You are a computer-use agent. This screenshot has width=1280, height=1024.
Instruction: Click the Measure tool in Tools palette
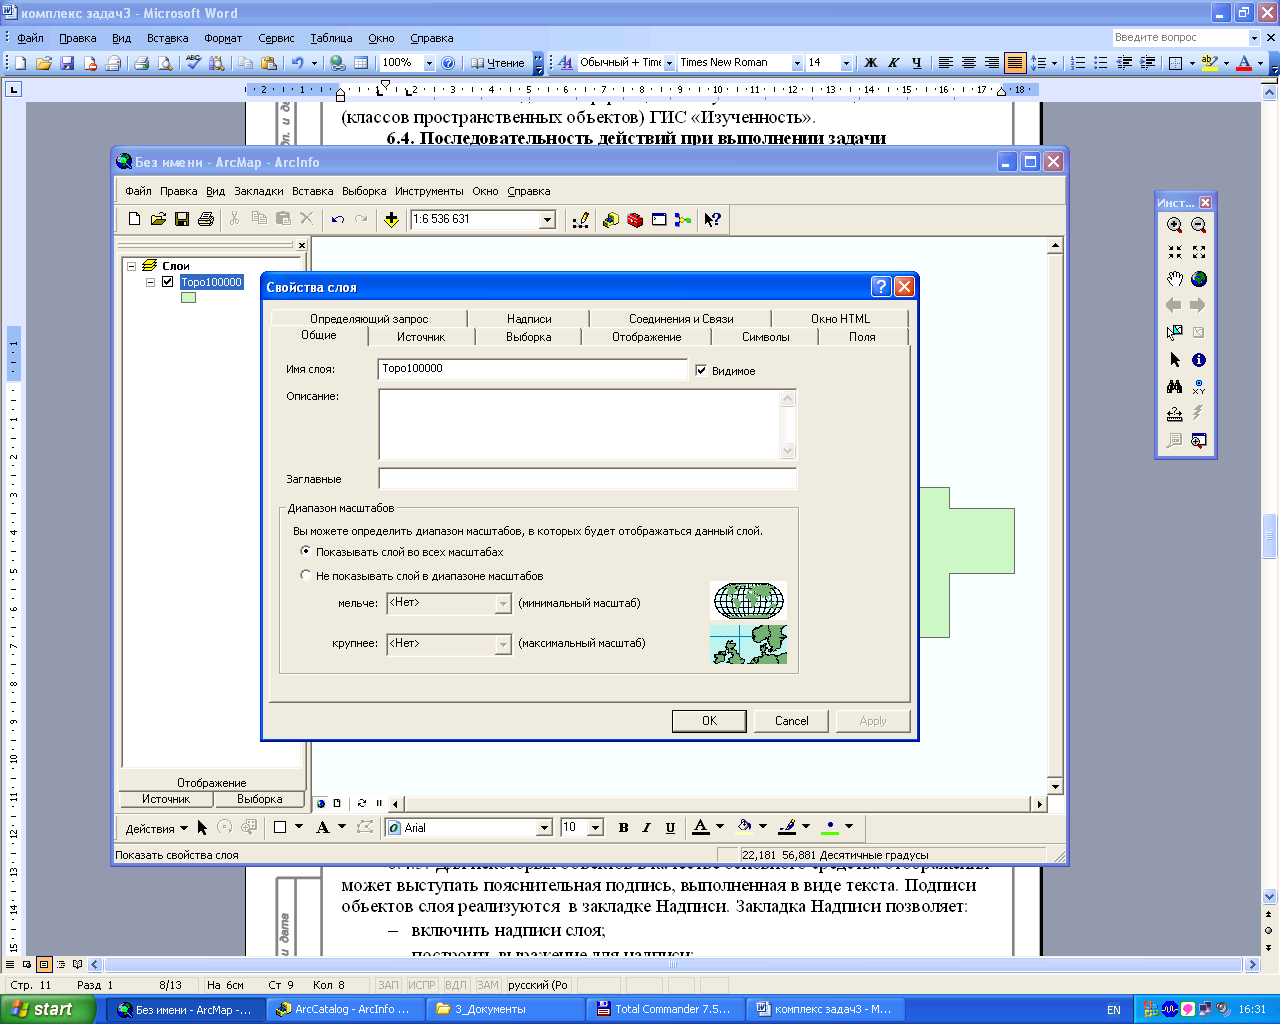pyautogui.click(x=1174, y=414)
